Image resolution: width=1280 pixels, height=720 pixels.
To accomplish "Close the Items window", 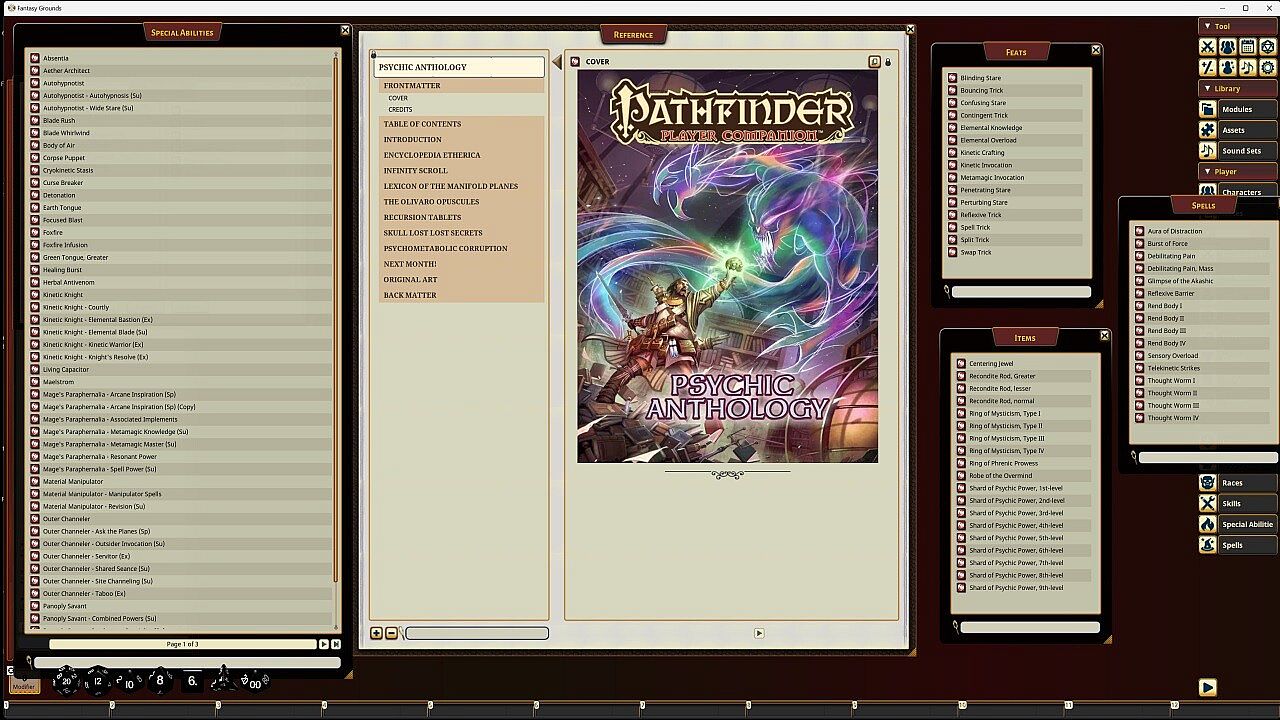I will point(1104,336).
